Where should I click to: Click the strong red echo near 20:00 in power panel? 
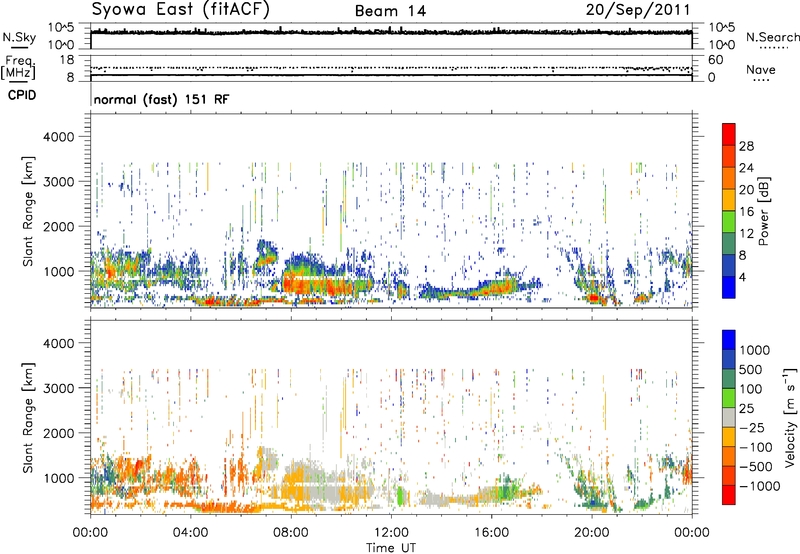pyautogui.click(x=593, y=297)
